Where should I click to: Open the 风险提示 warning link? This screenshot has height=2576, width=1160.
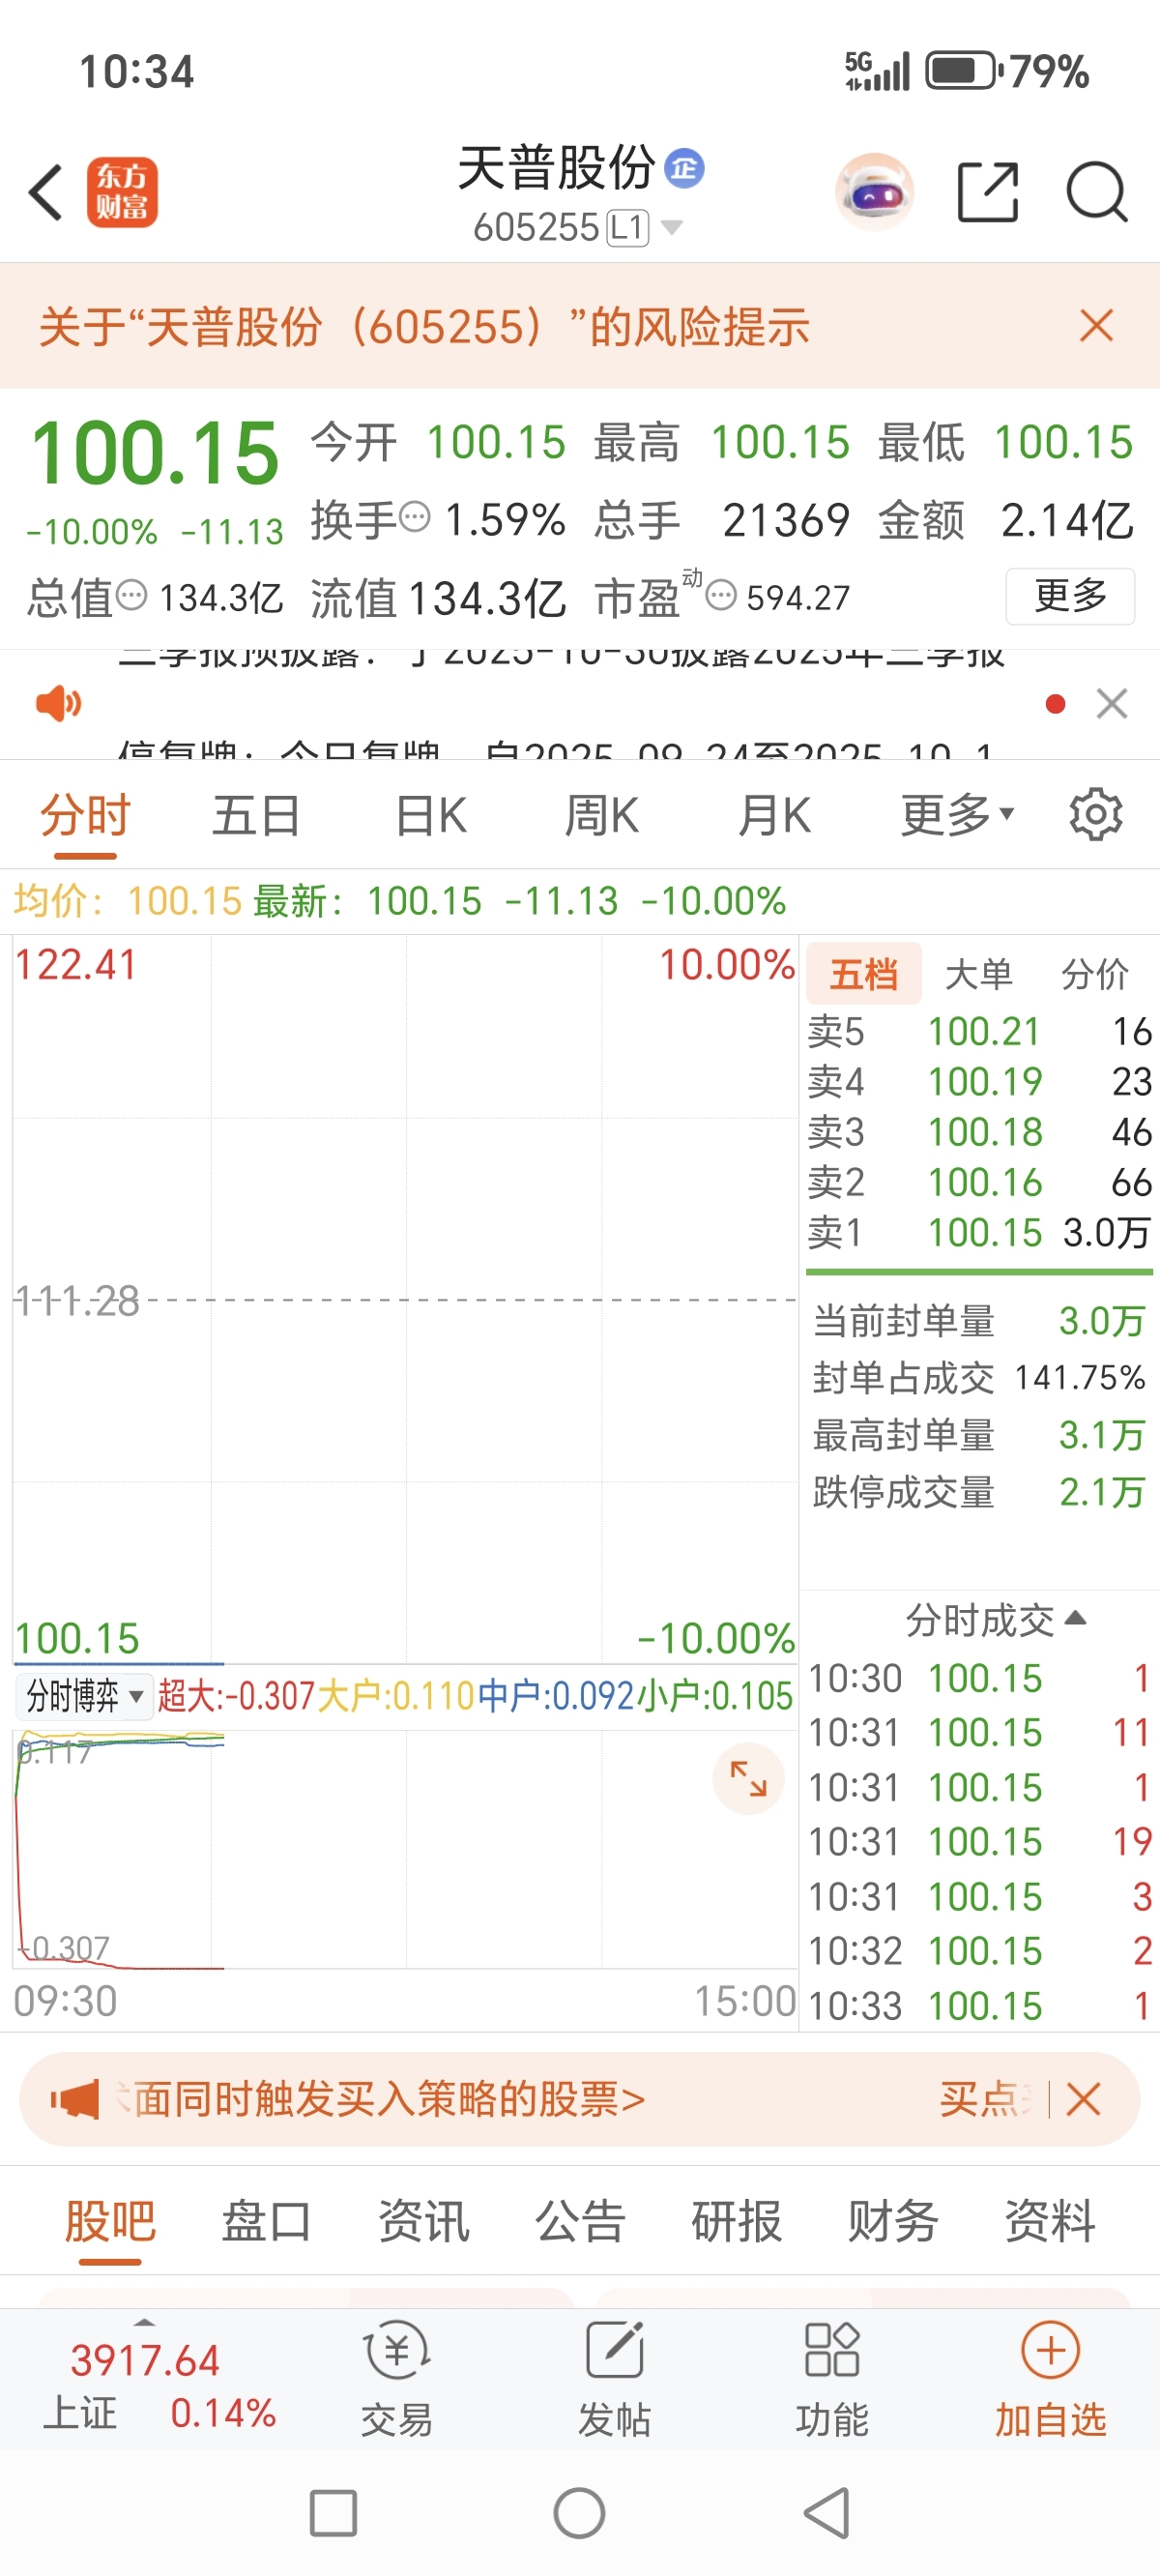coord(424,326)
